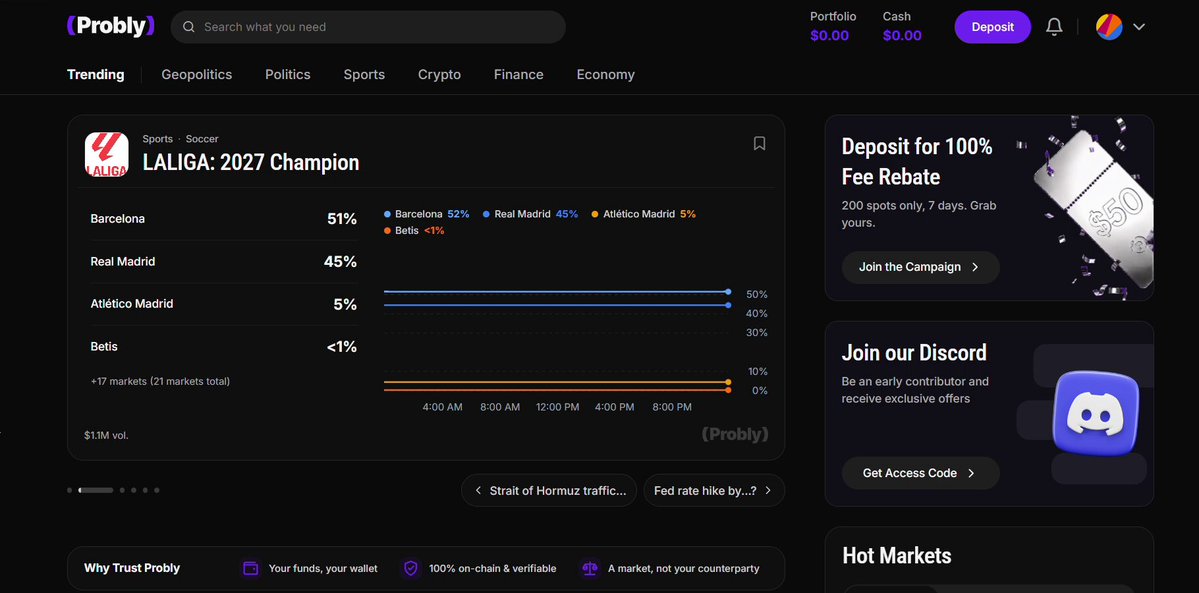Click the Discord logo graphic
Screen dimensions: 1199x593
coord(1096,413)
